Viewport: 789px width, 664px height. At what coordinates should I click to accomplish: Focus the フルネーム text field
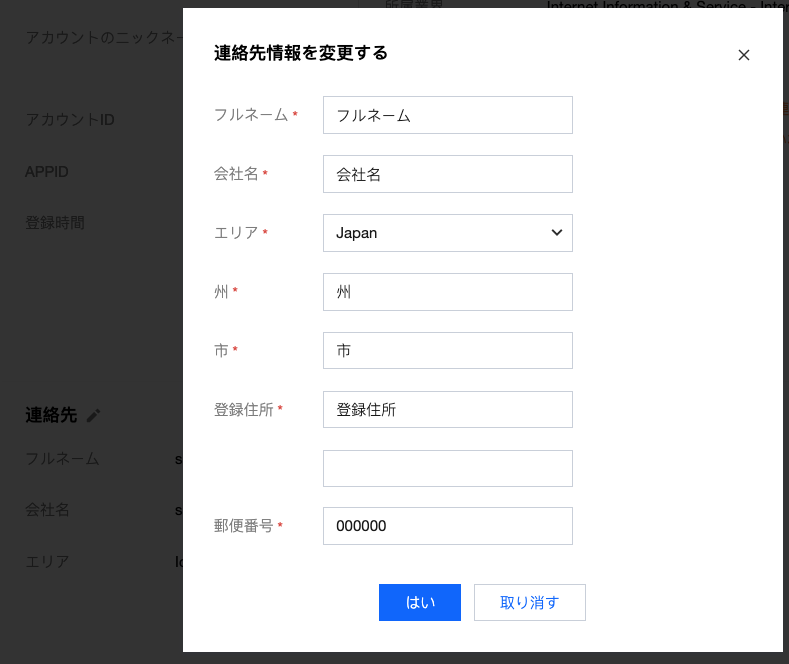click(x=447, y=115)
